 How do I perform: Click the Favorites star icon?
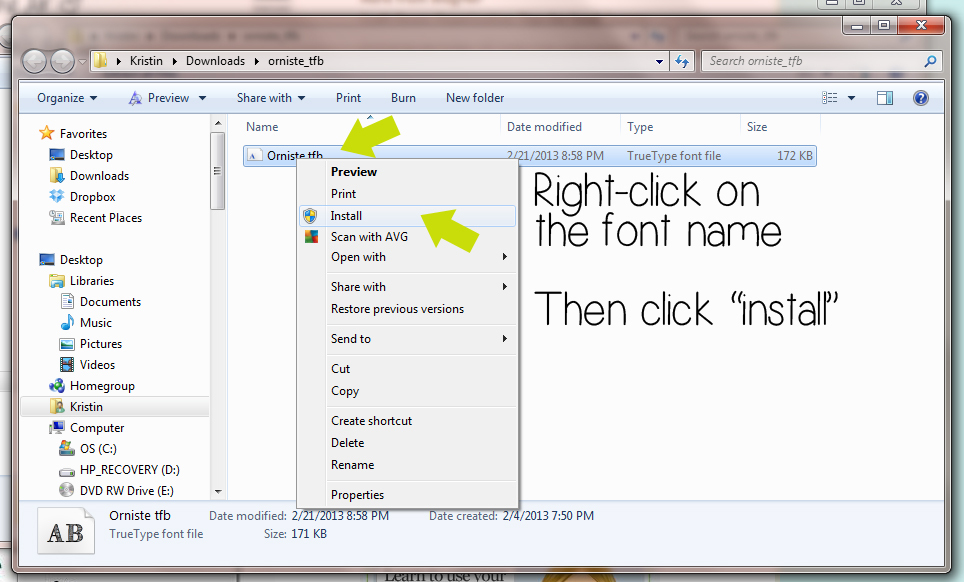point(47,133)
